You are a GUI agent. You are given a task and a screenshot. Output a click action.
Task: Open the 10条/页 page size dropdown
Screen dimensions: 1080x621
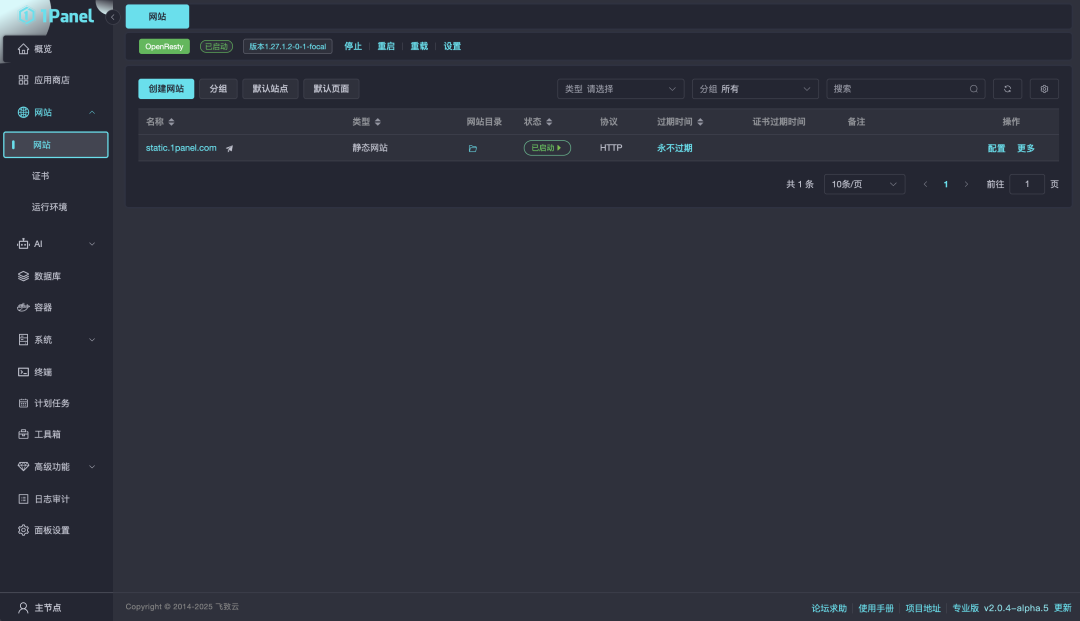pyautogui.click(x=864, y=184)
